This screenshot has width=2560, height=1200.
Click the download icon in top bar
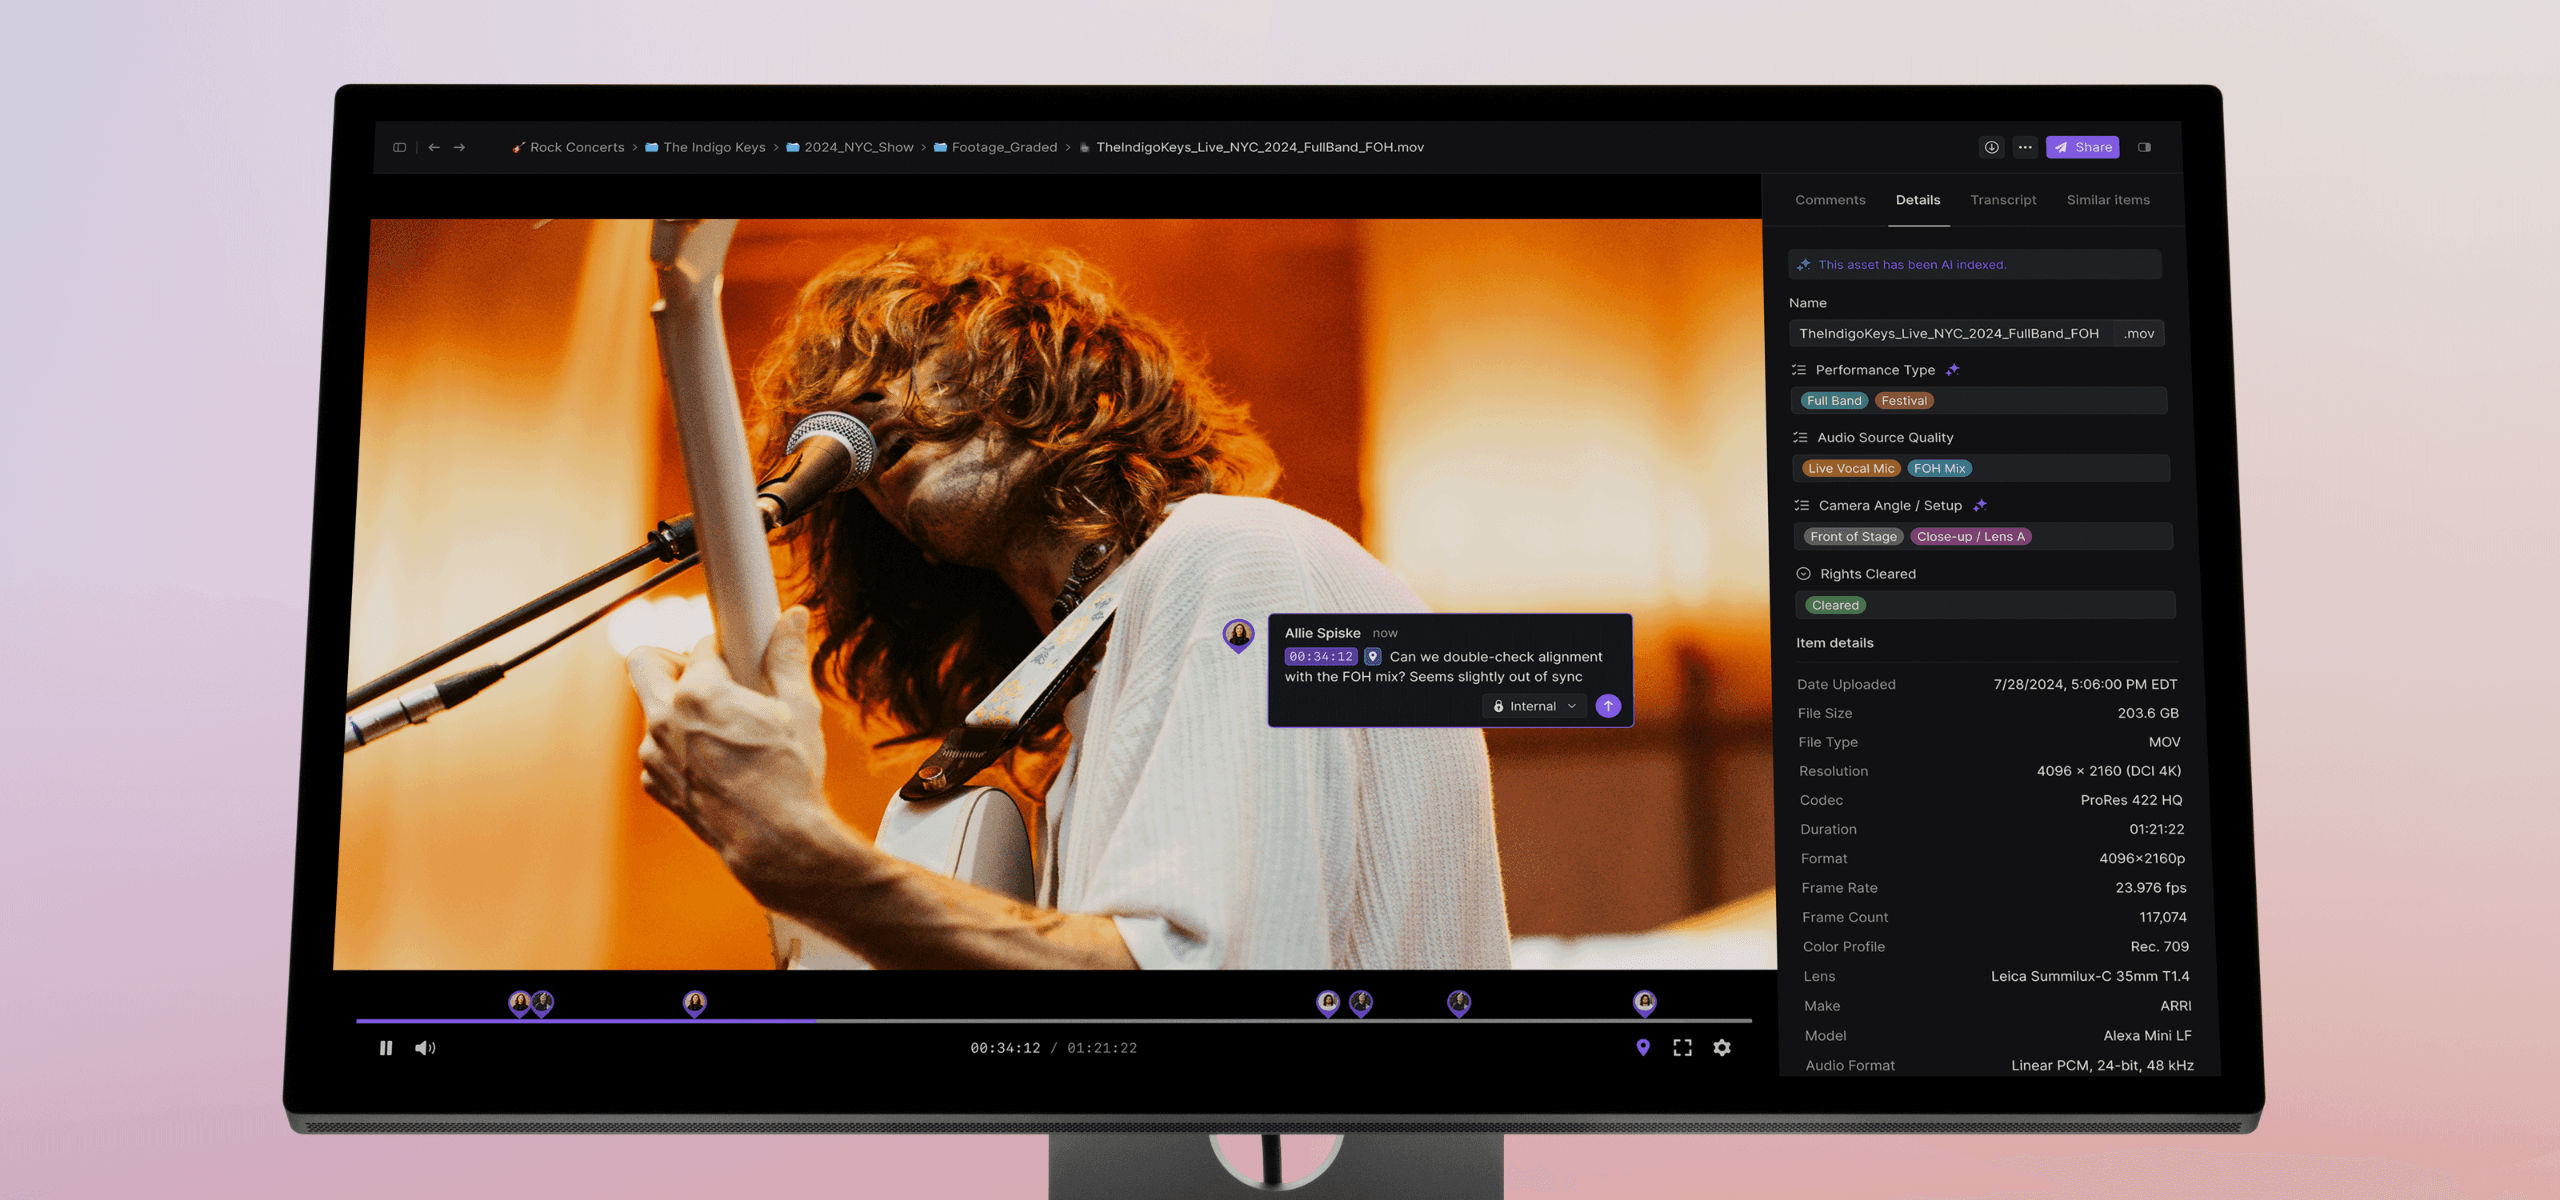coord(1991,147)
